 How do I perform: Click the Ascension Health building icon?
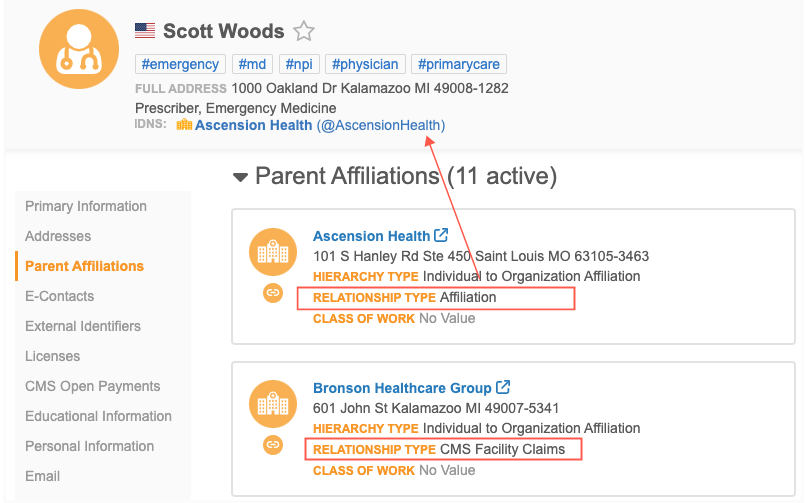(x=272, y=252)
